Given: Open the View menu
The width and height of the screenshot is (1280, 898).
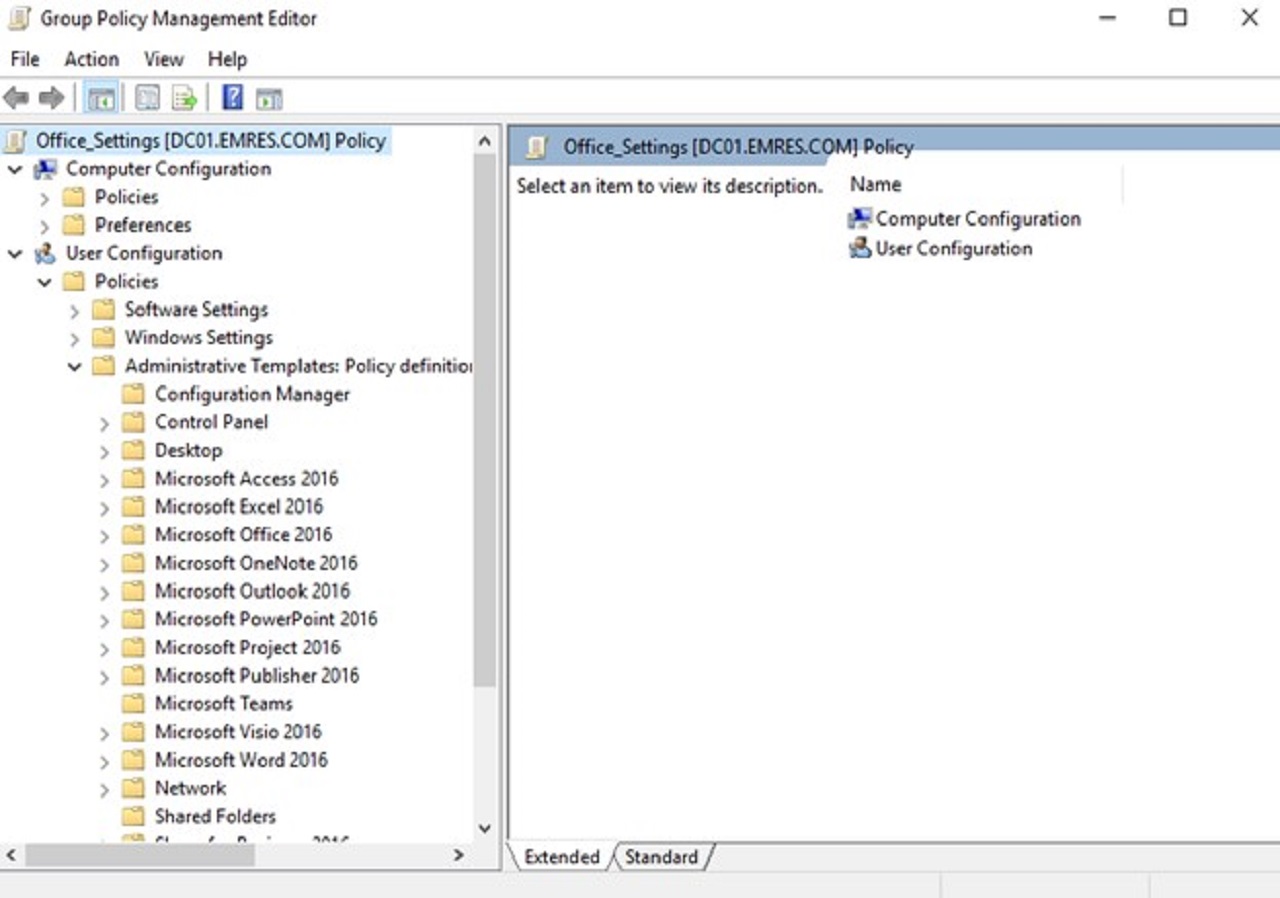Looking at the screenshot, I should (164, 59).
